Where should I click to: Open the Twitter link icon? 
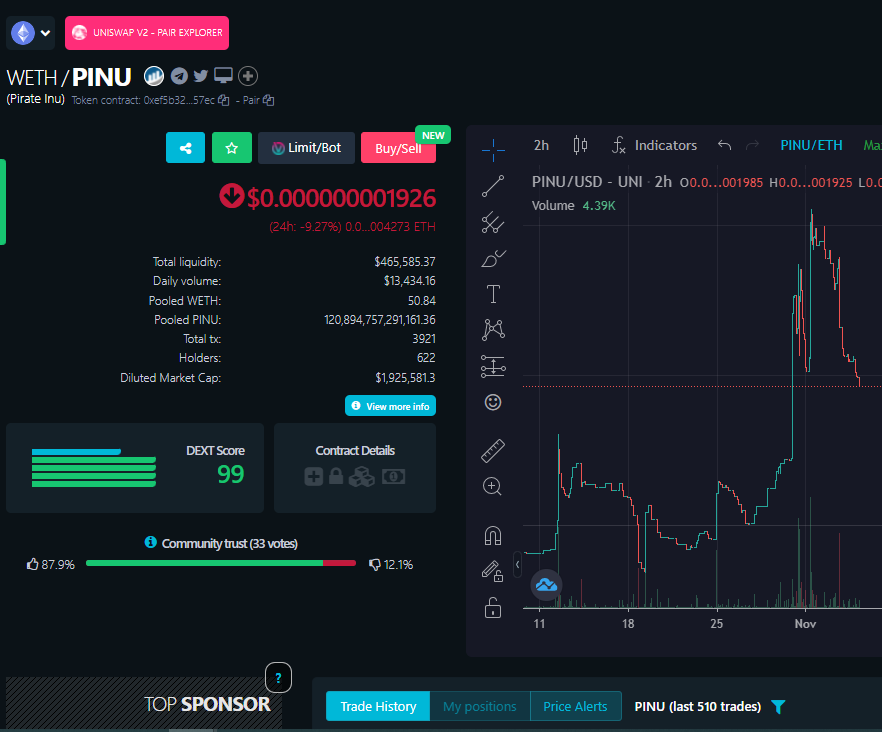[201, 76]
